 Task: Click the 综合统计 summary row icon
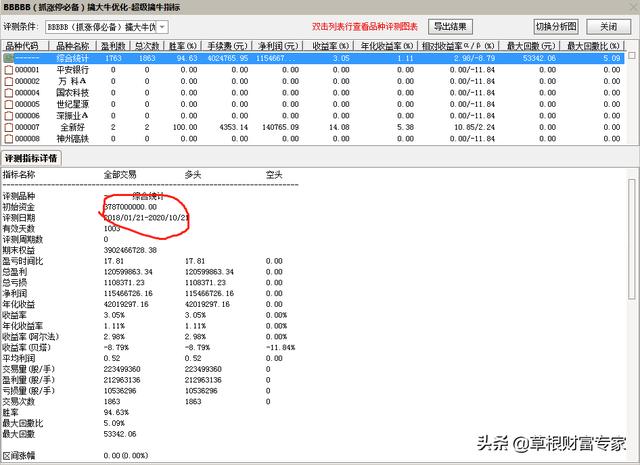coord(9,58)
